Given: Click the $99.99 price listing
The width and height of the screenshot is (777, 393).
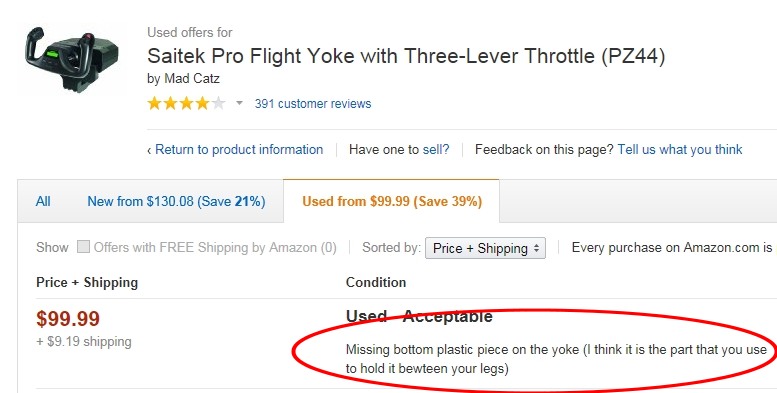Looking at the screenshot, I should [x=68, y=319].
